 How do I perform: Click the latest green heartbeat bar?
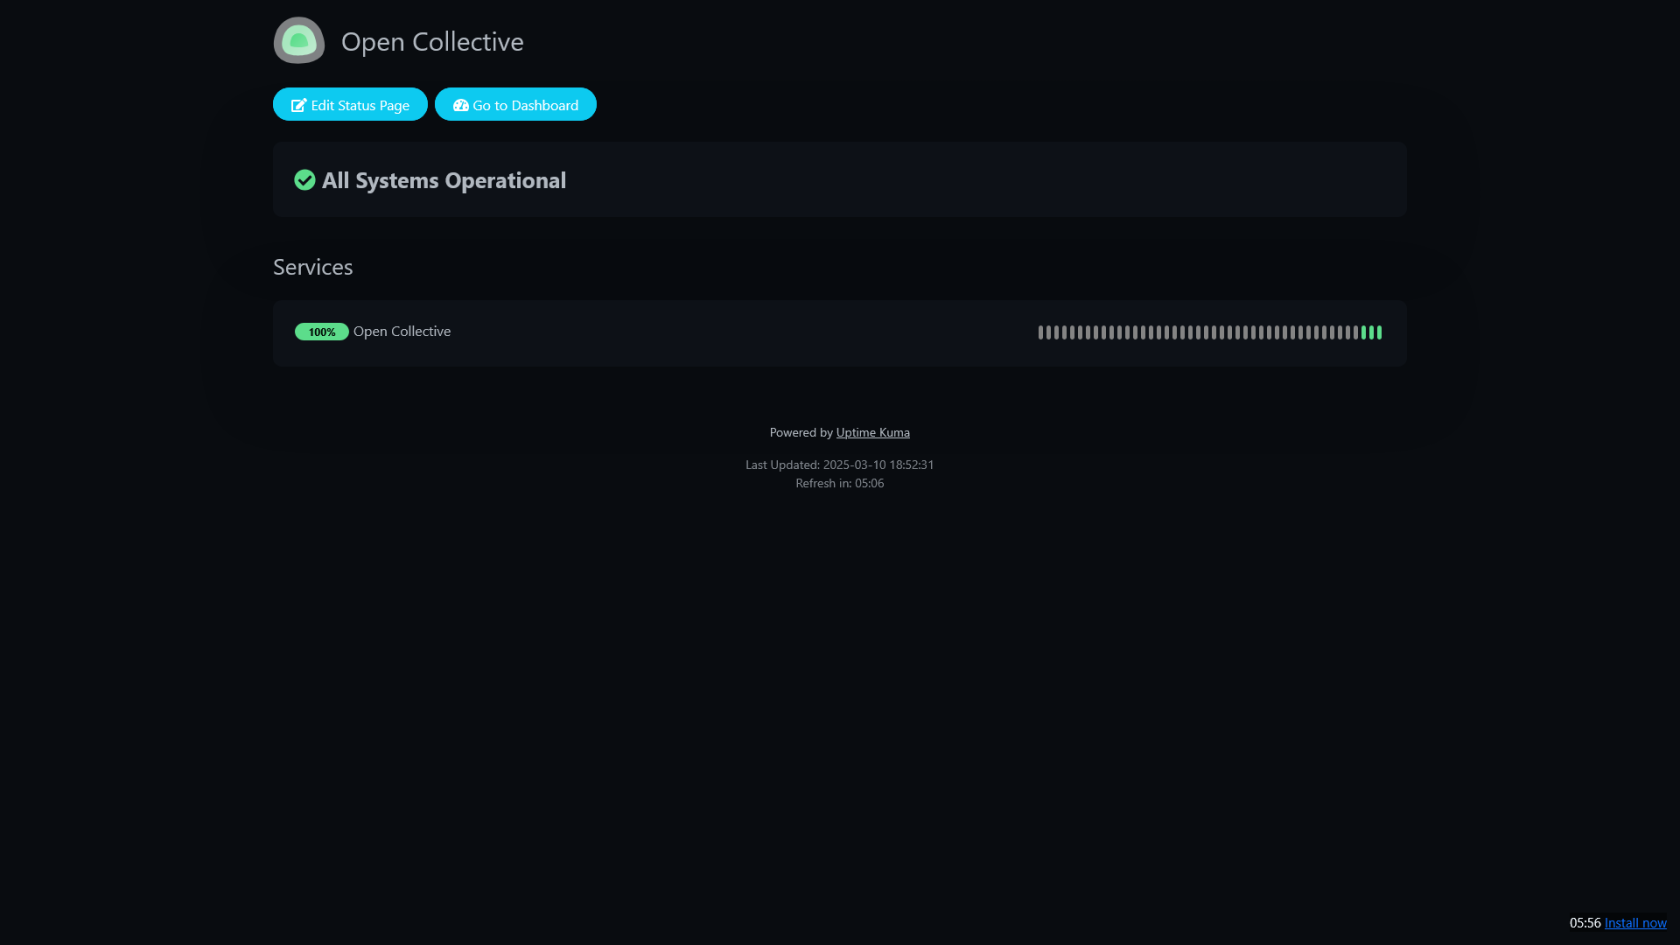point(1379,332)
